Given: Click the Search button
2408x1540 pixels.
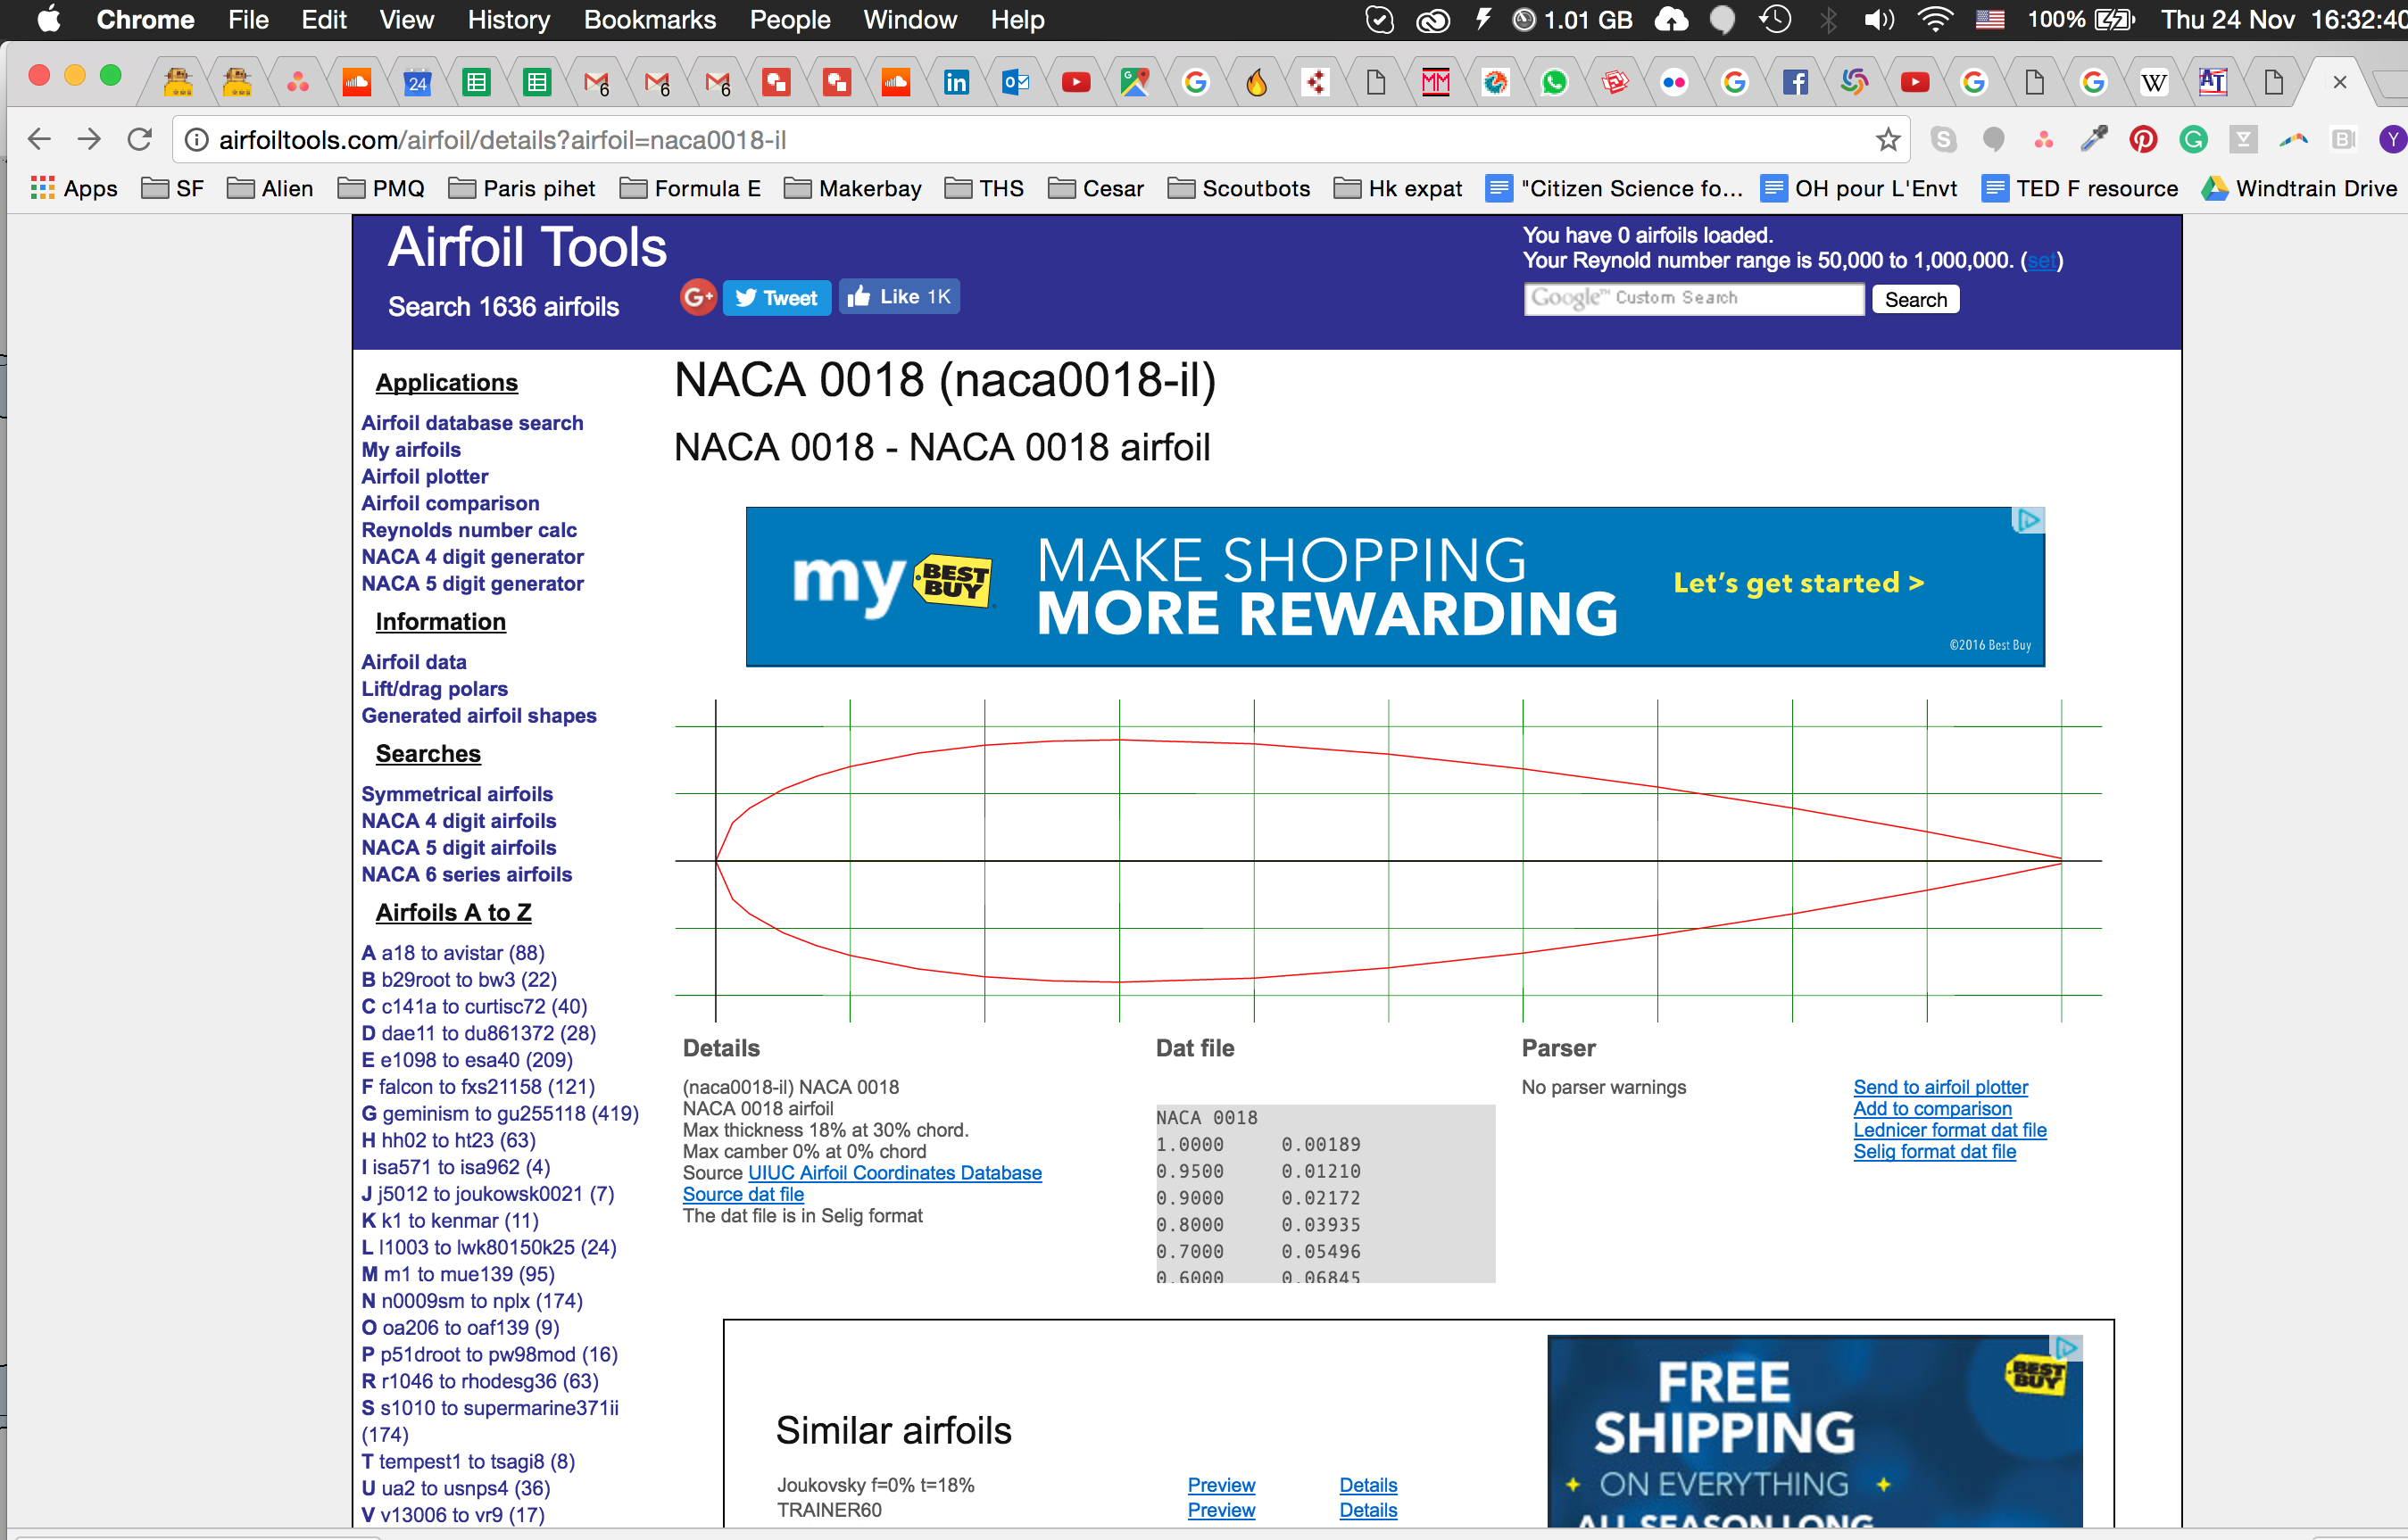Looking at the screenshot, I should pos(1915,299).
